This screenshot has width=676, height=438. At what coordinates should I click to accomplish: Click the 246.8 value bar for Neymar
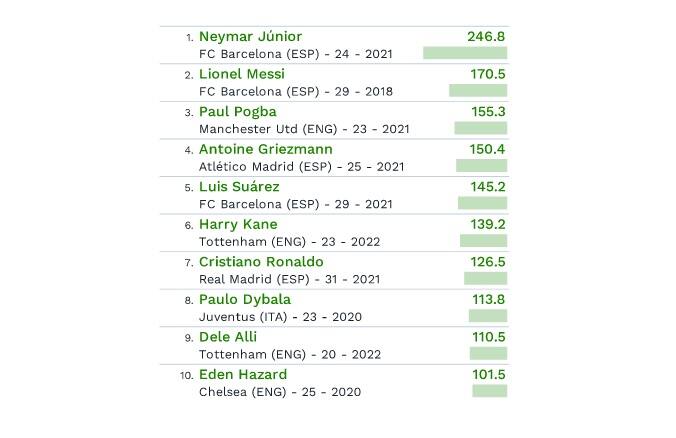(465, 53)
